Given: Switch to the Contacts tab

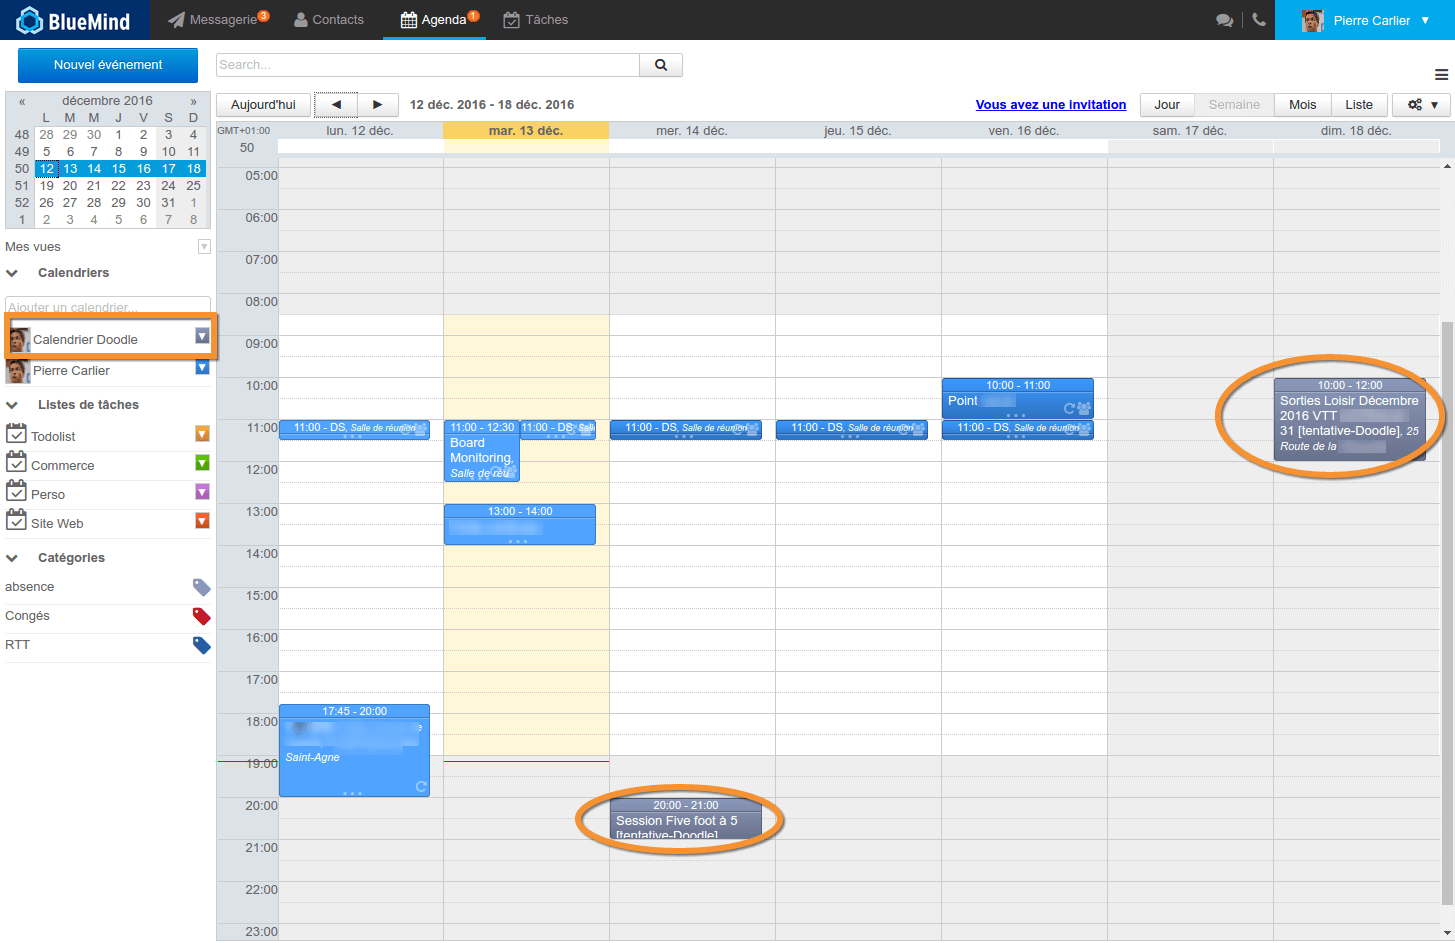Looking at the screenshot, I should [x=329, y=19].
